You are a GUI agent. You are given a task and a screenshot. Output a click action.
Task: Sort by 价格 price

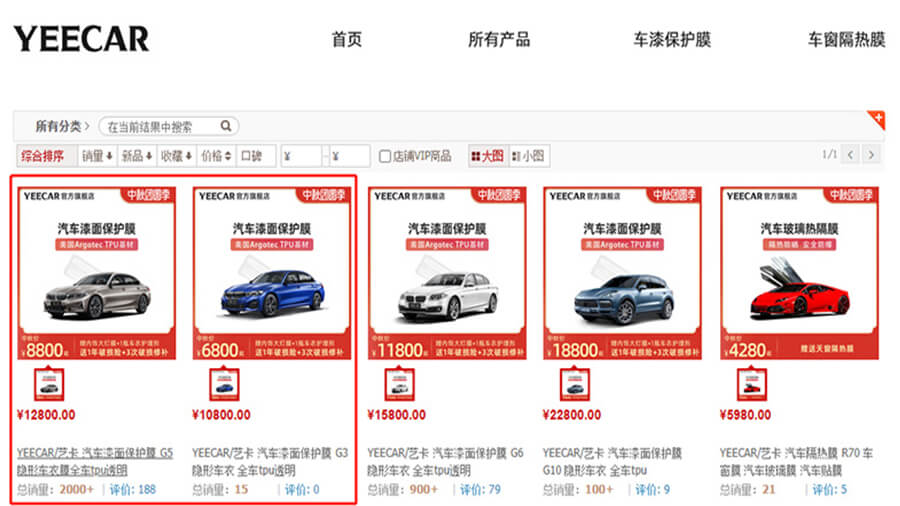click(x=216, y=155)
